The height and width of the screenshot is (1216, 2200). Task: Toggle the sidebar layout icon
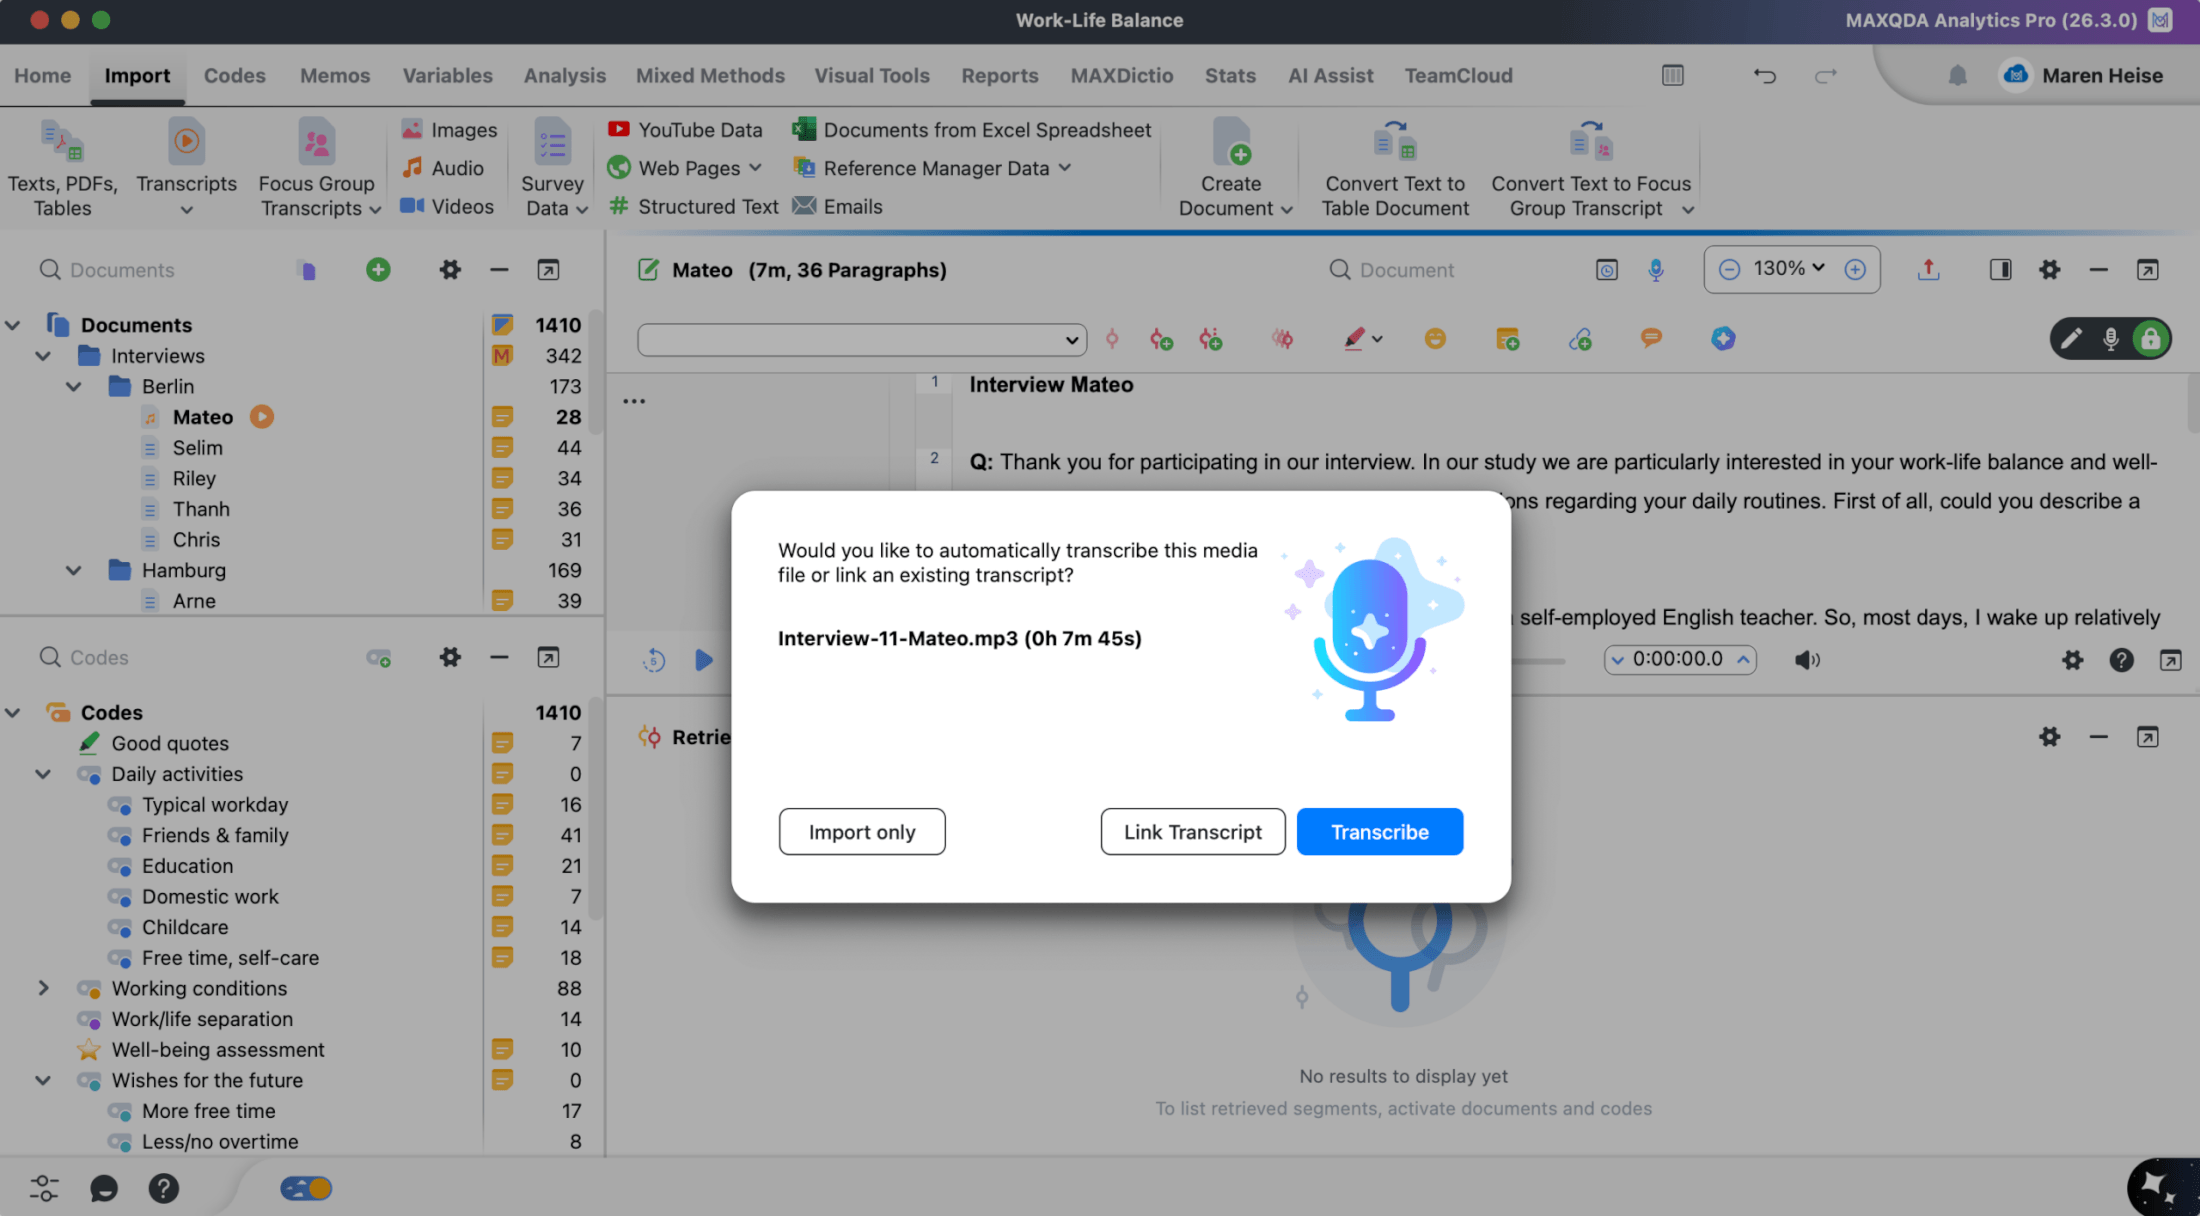[2000, 269]
